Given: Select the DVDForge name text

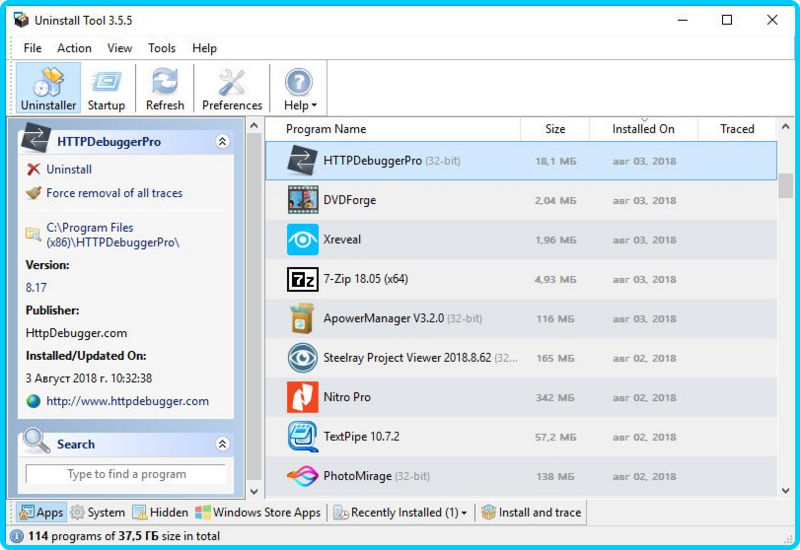Looking at the screenshot, I should 349,200.
